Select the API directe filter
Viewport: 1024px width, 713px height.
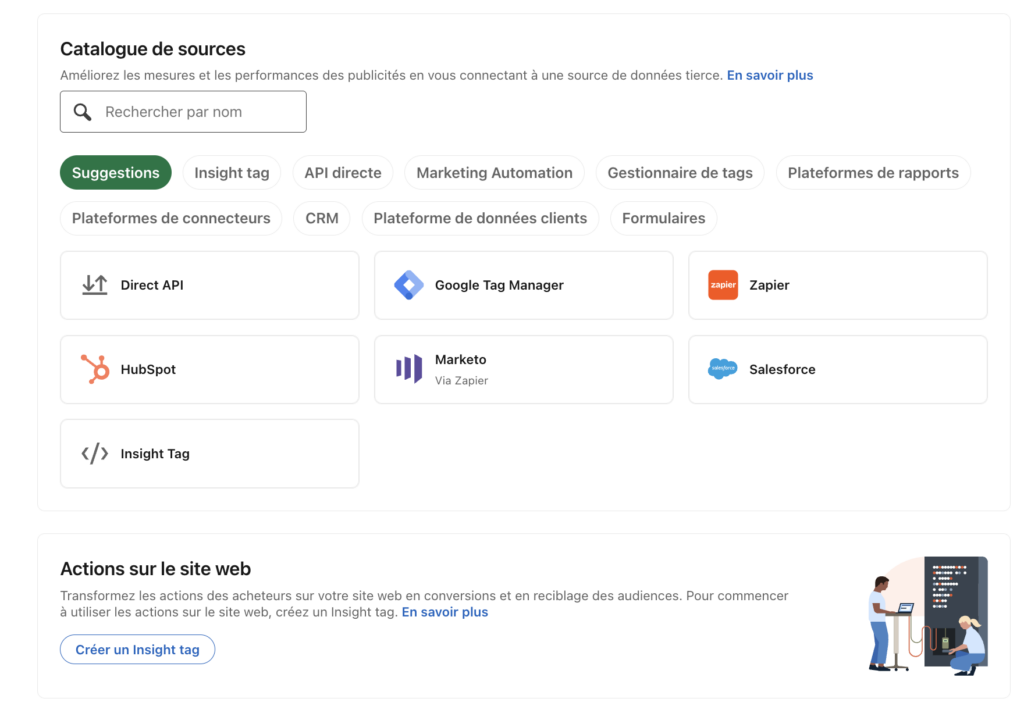click(342, 172)
